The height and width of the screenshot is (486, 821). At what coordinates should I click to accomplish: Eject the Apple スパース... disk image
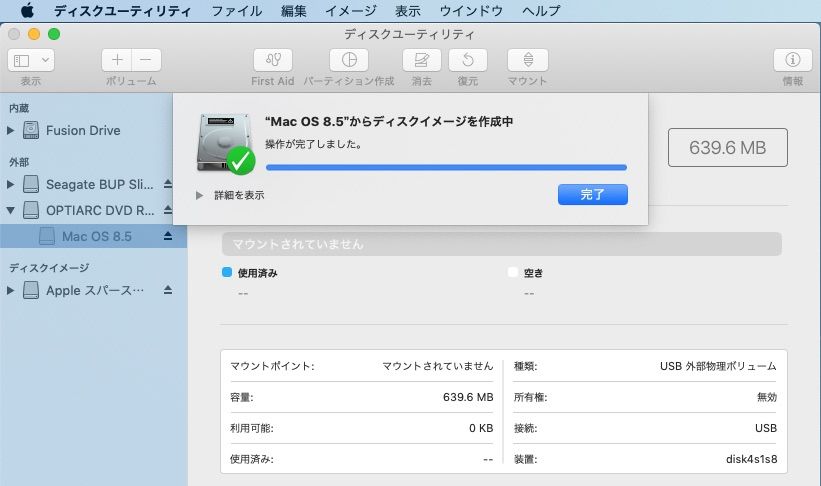[x=168, y=290]
